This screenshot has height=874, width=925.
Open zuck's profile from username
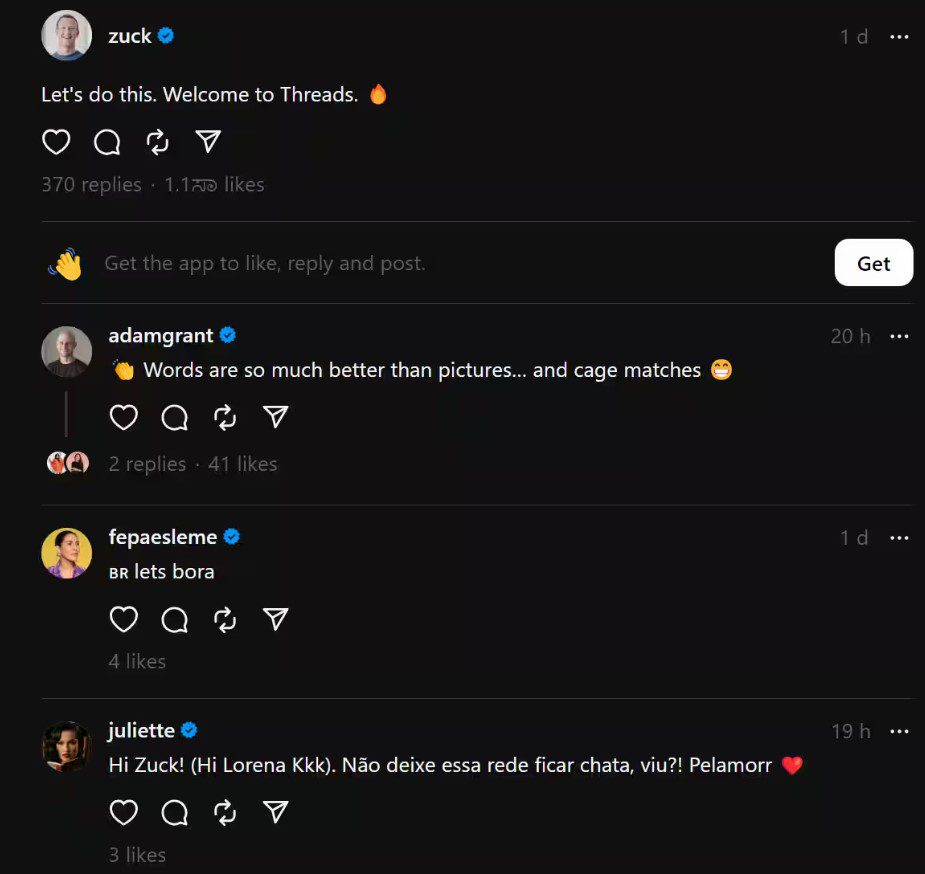[x=130, y=36]
